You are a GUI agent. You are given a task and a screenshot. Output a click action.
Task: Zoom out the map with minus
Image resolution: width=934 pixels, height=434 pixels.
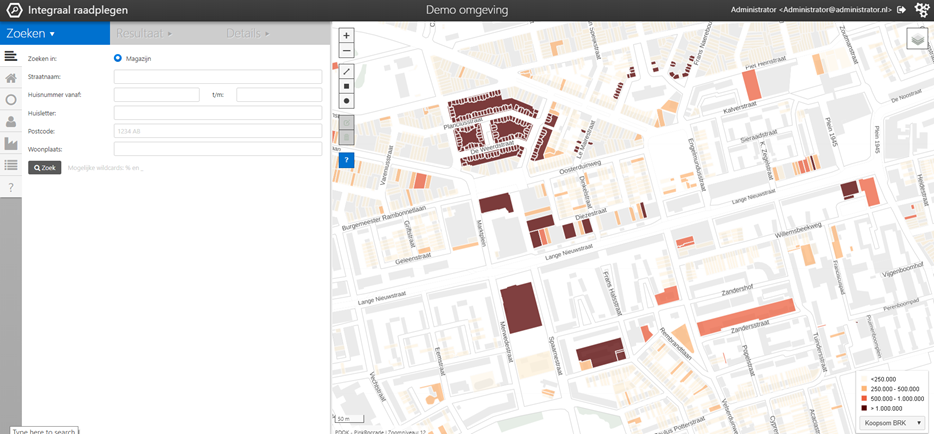point(347,51)
